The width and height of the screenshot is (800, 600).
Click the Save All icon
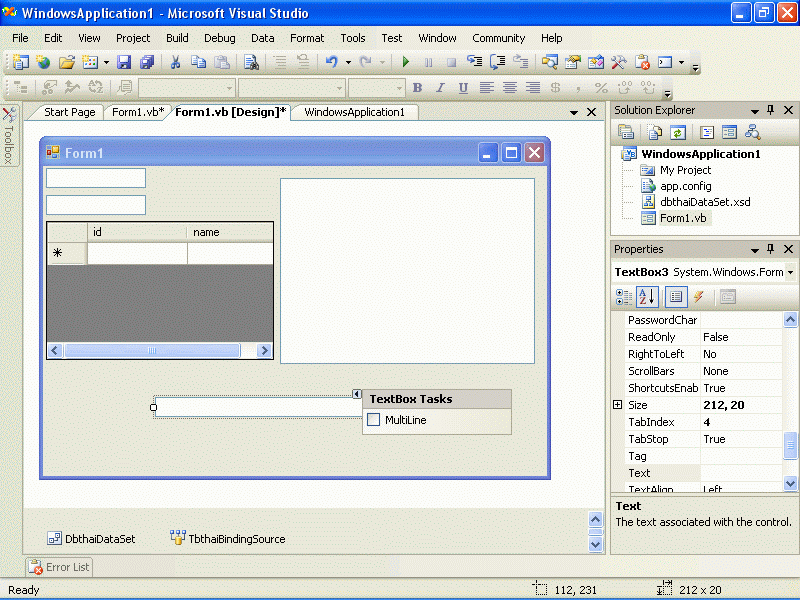tap(147, 62)
